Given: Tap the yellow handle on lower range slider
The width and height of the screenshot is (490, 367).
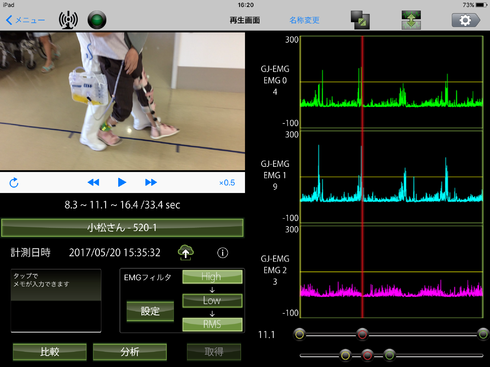Looking at the screenshot, I should (x=345, y=355).
